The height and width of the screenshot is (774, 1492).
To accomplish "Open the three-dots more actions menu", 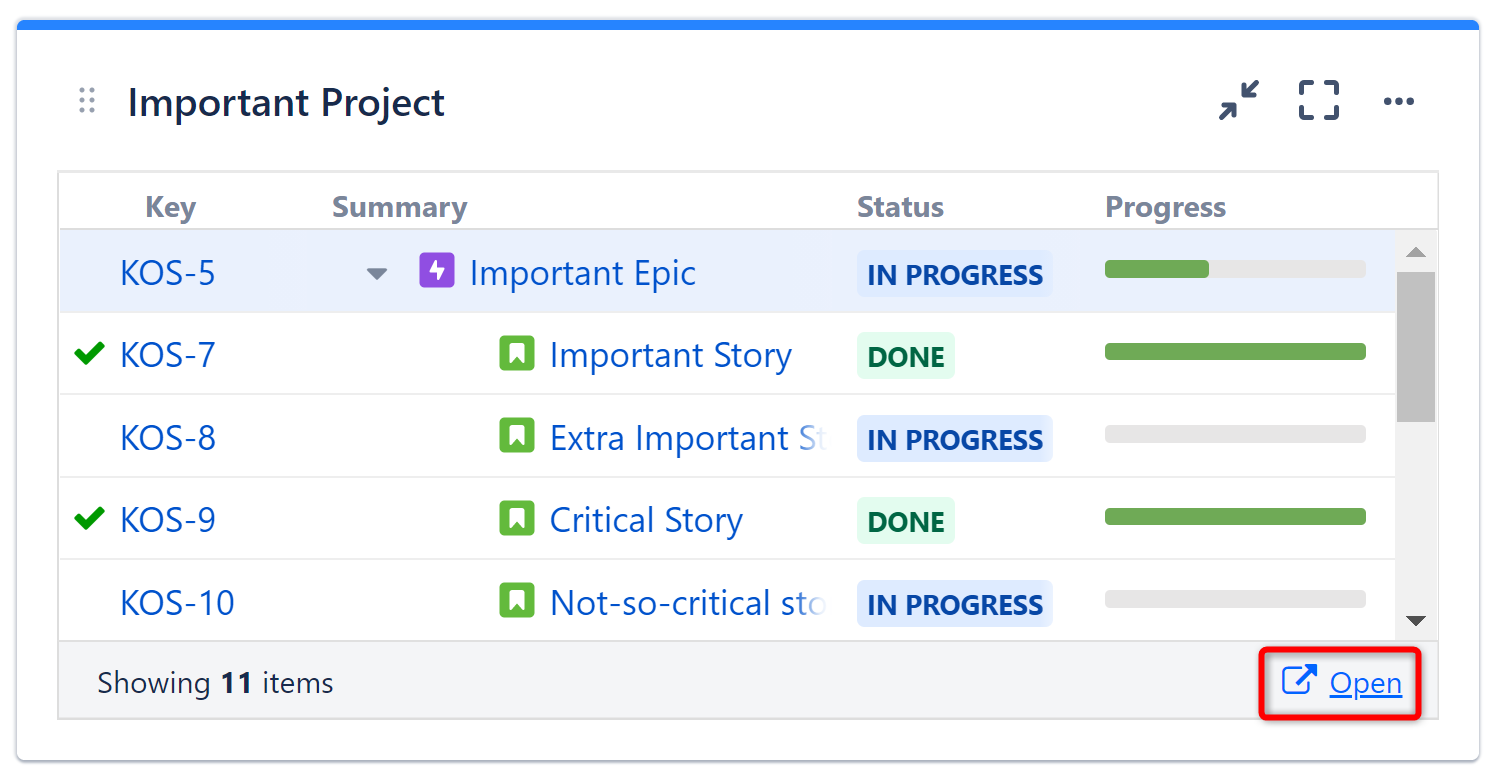I will [x=1398, y=101].
